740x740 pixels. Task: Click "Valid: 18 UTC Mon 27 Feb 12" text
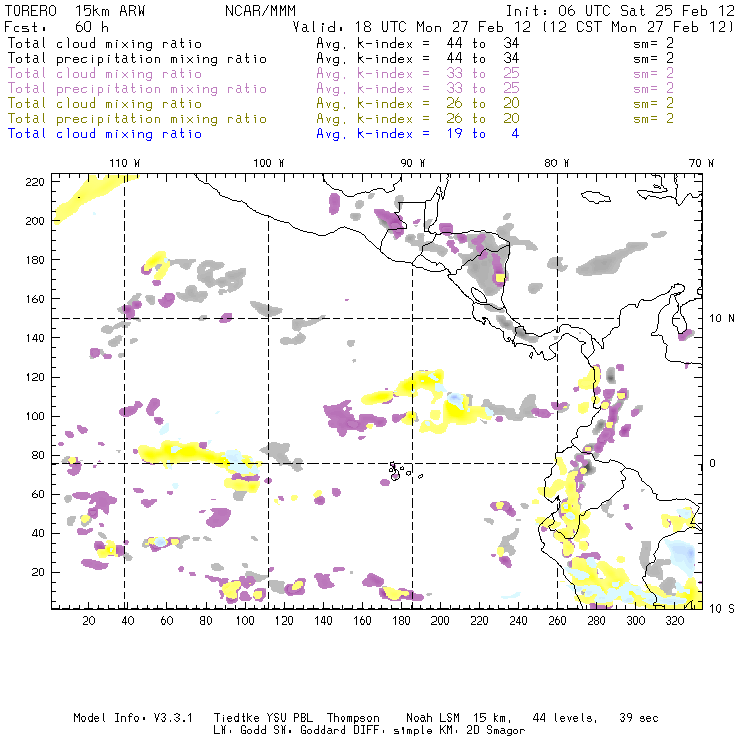pos(412,27)
